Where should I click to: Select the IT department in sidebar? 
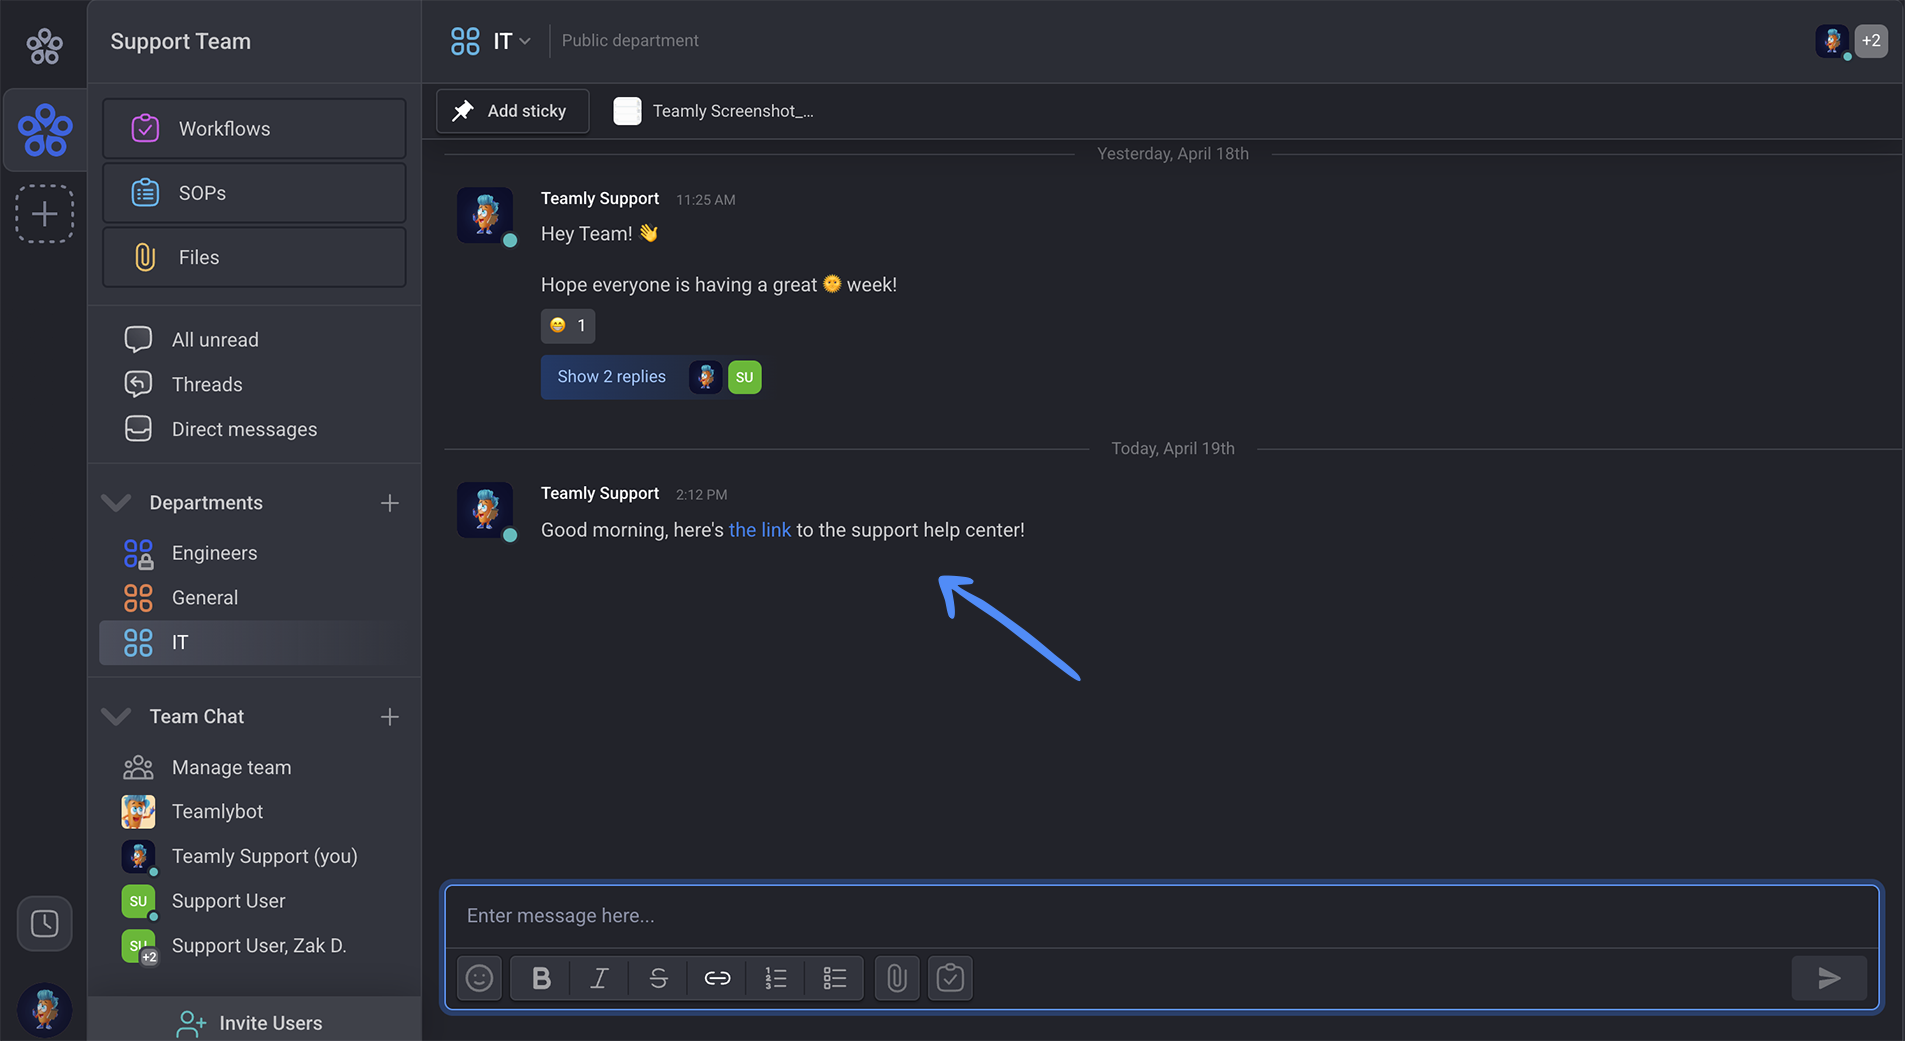pos(254,642)
